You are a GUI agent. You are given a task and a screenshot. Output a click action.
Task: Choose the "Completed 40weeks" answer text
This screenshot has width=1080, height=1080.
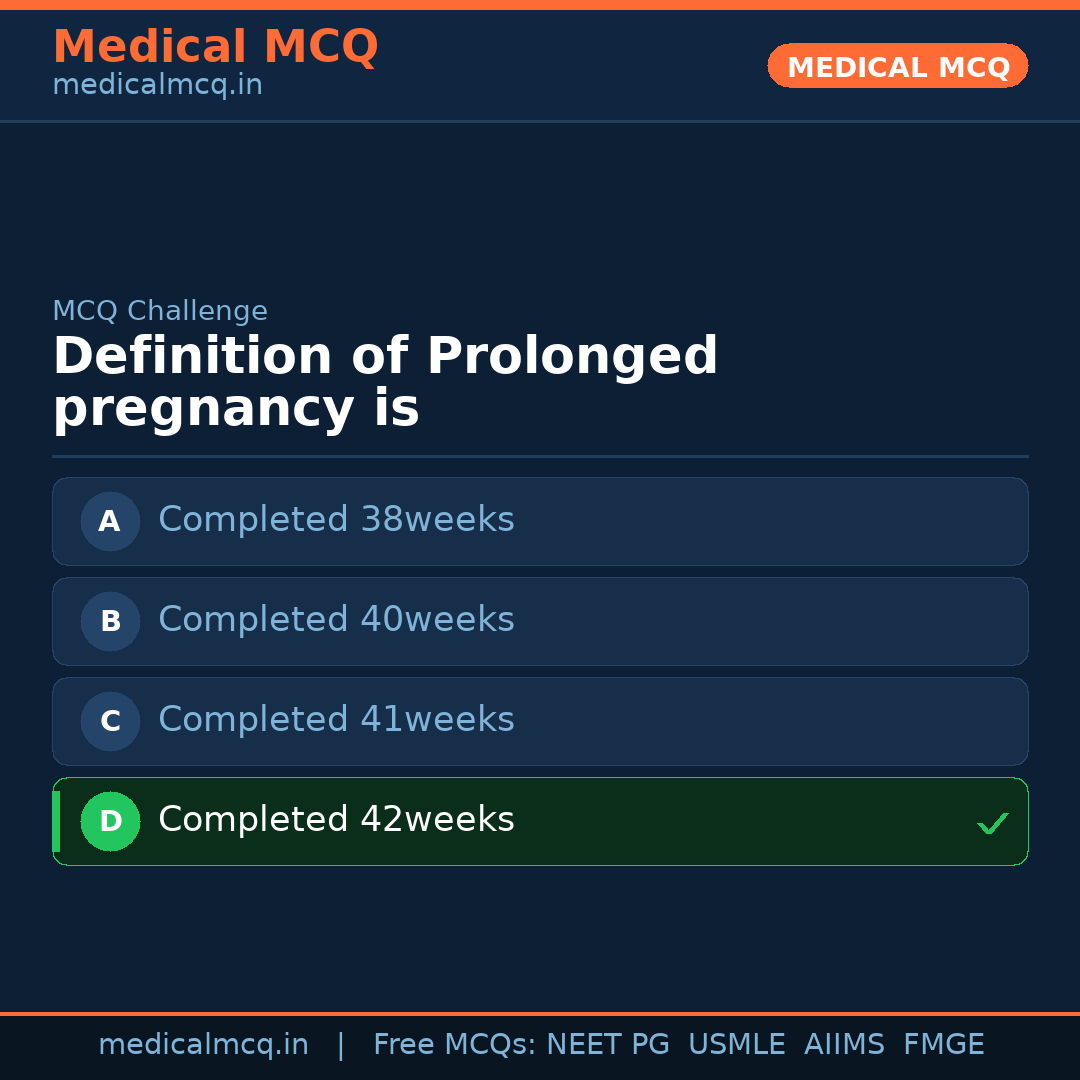point(336,620)
